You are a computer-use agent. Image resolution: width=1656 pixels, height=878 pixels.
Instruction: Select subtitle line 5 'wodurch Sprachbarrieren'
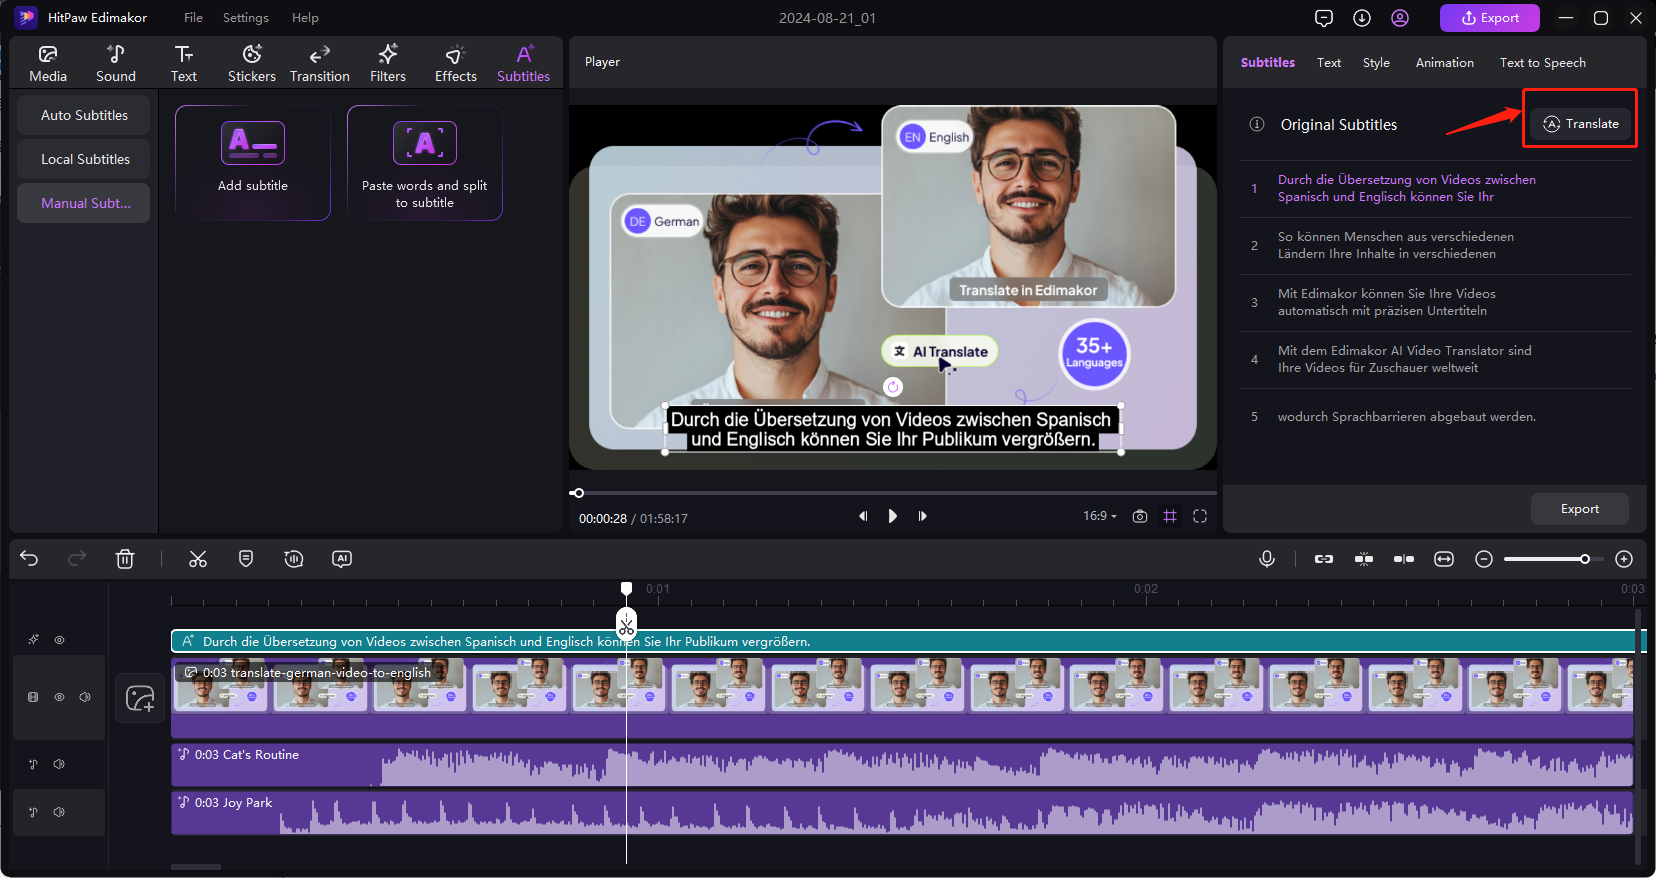pyautogui.click(x=1435, y=417)
